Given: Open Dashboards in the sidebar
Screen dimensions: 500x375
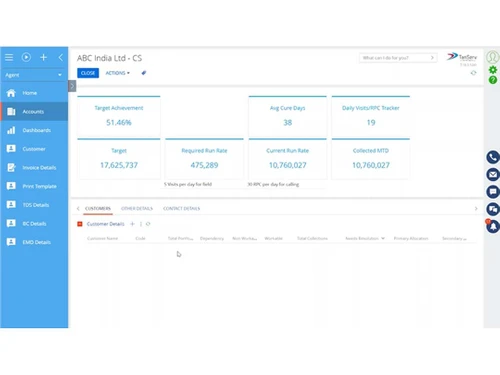Looking at the screenshot, I should [34, 130].
